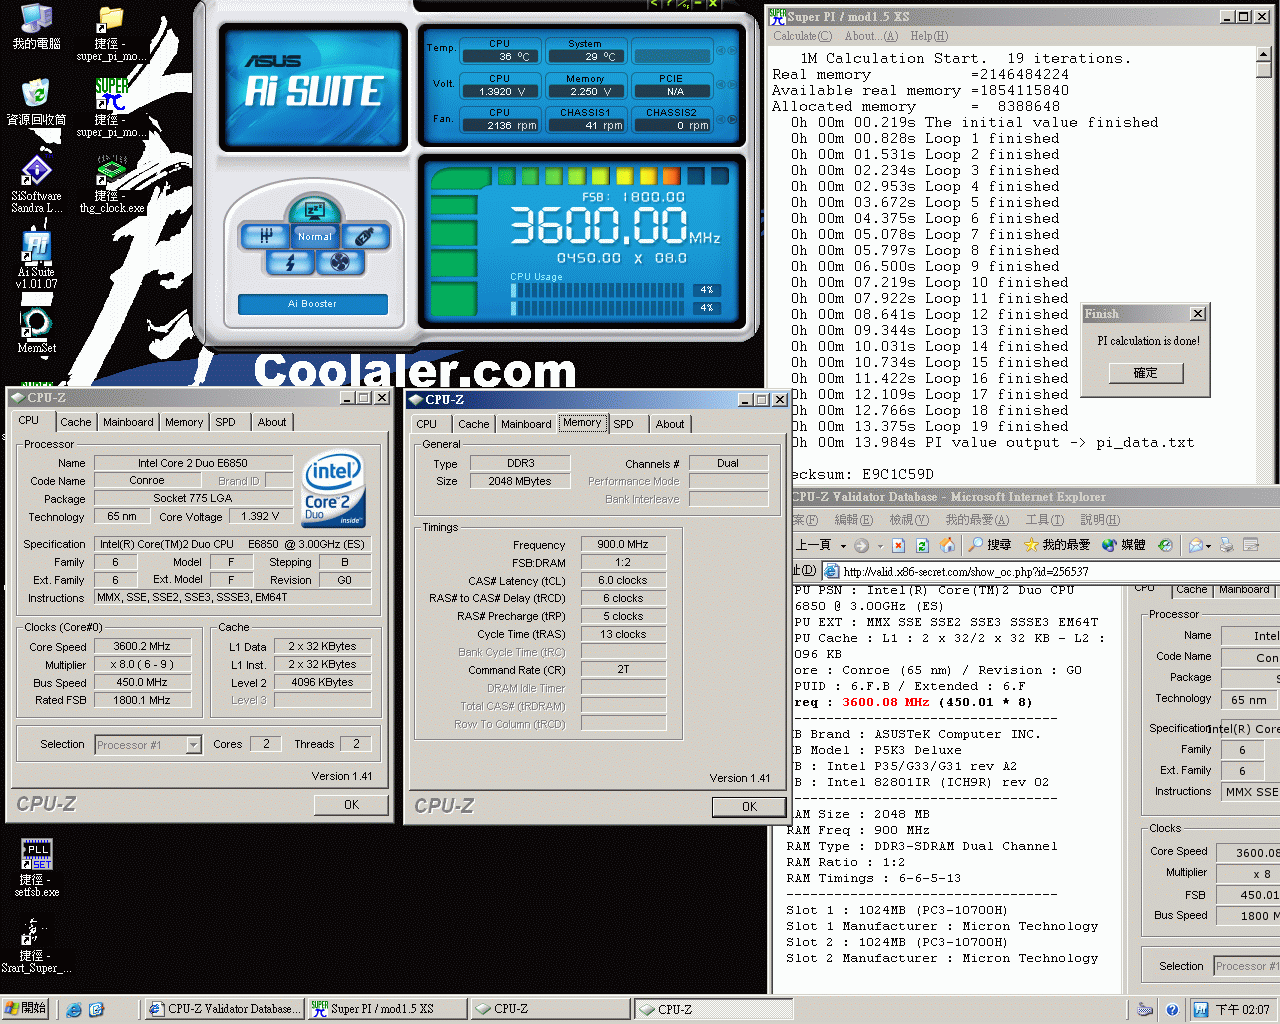The image size is (1280, 1024).
Task: Click OK in the left CPU-Z CPU window
Action: point(351,805)
